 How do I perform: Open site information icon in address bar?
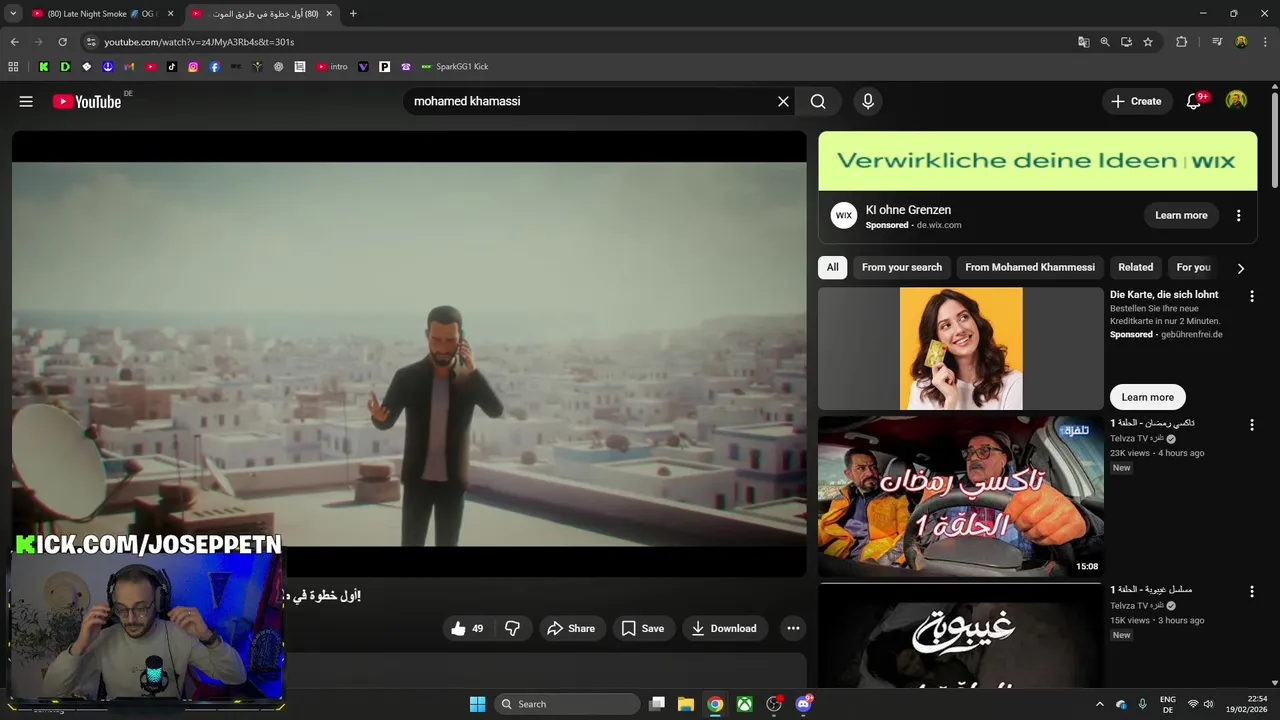point(91,42)
